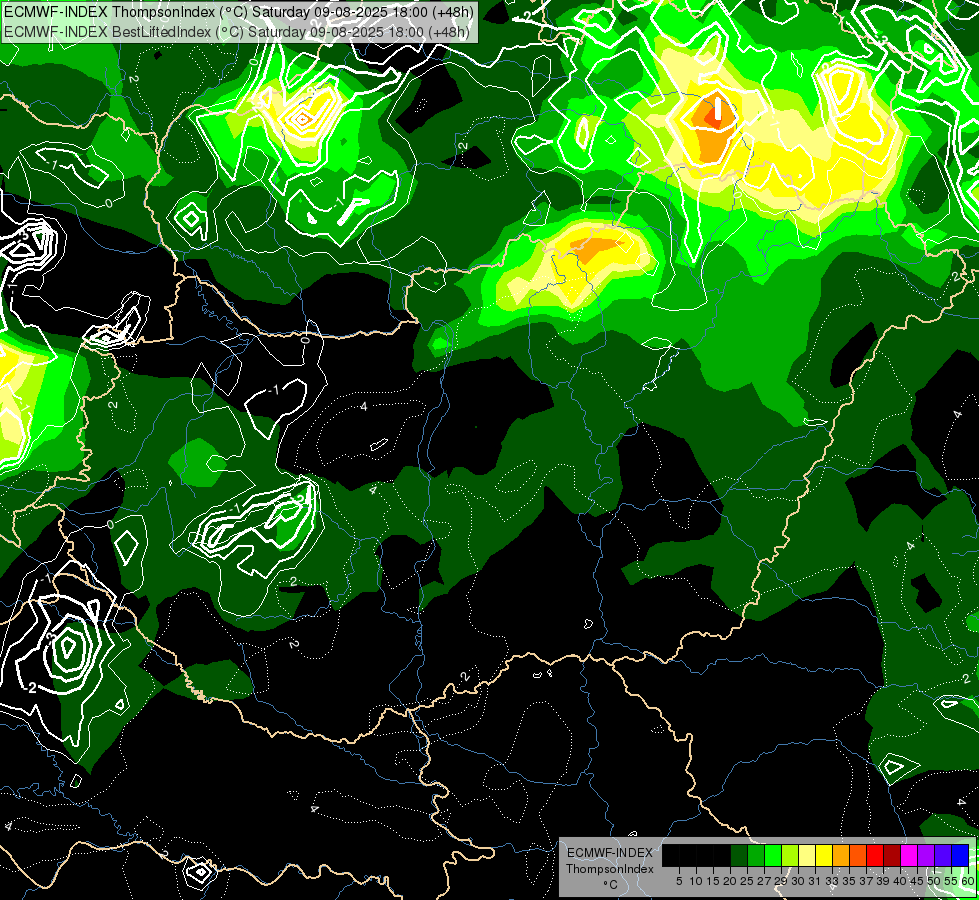Pick the yellow-green 29–30 legend swatch
The width and height of the screenshot is (979, 900).
point(790,855)
